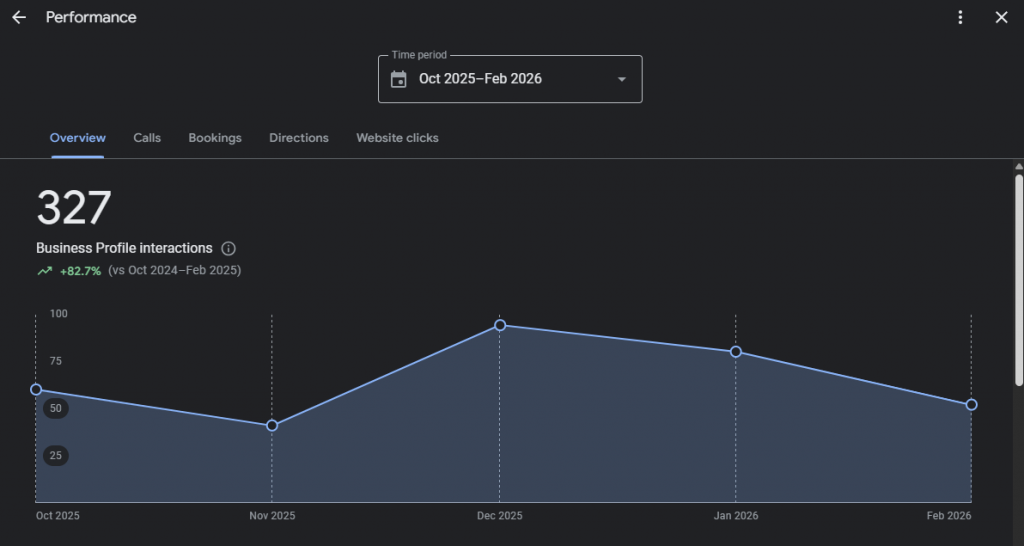Screen dimensions: 1024x546
Task: Click the info icon beside Business Profile interactions
Action: [228, 248]
